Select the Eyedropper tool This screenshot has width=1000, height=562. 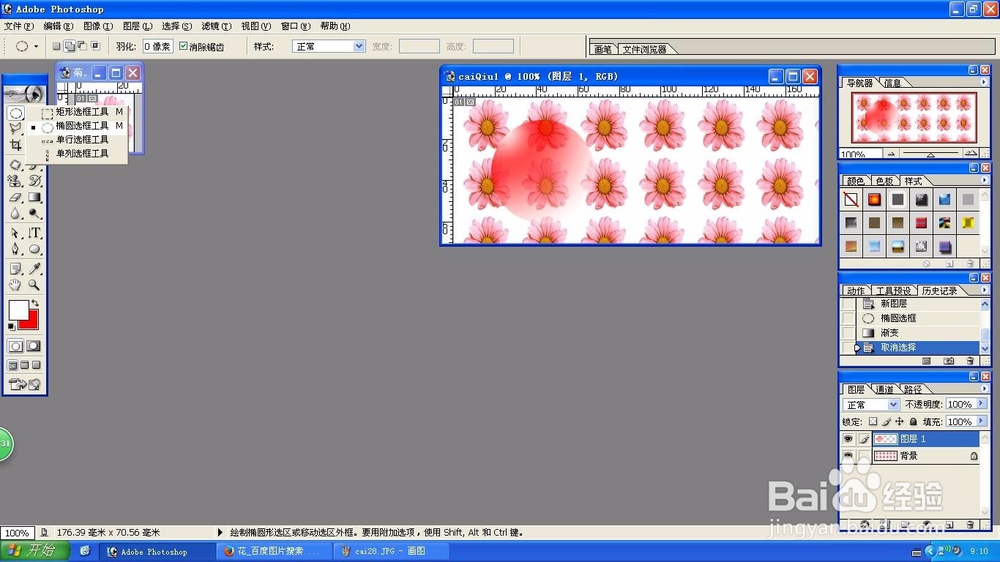(x=34, y=269)
